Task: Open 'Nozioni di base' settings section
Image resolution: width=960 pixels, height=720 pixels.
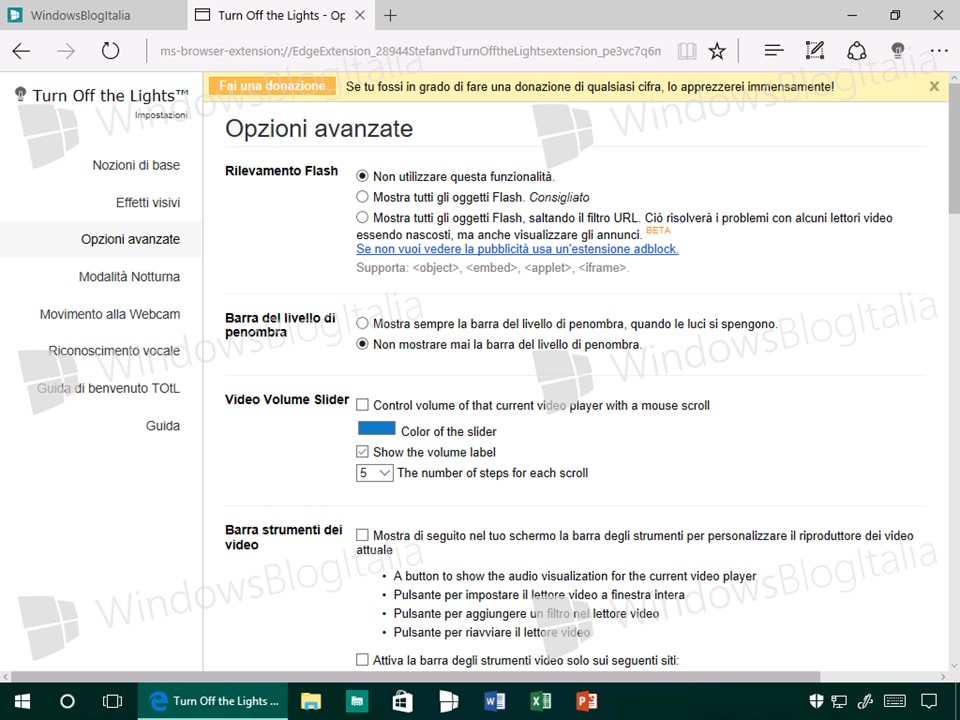Action: point(136,165)
